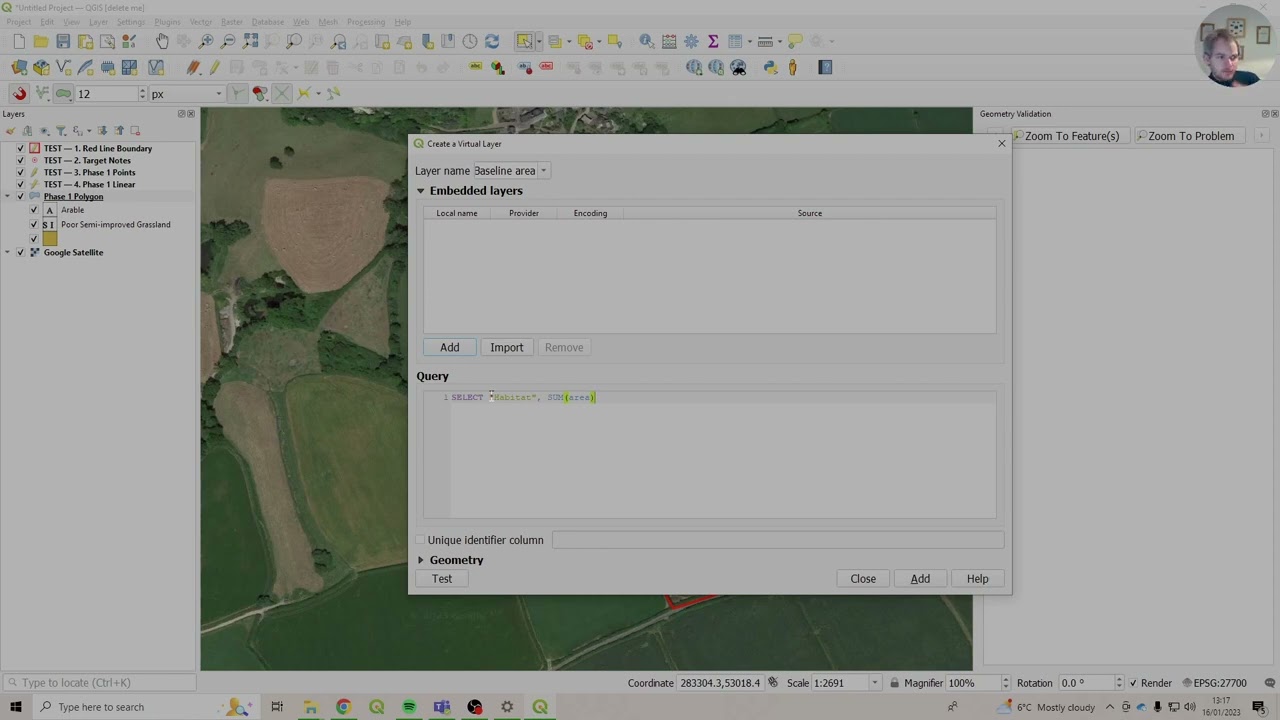Click the Identify Features tool
This screenshot has width=1280, height=720.
647,41
